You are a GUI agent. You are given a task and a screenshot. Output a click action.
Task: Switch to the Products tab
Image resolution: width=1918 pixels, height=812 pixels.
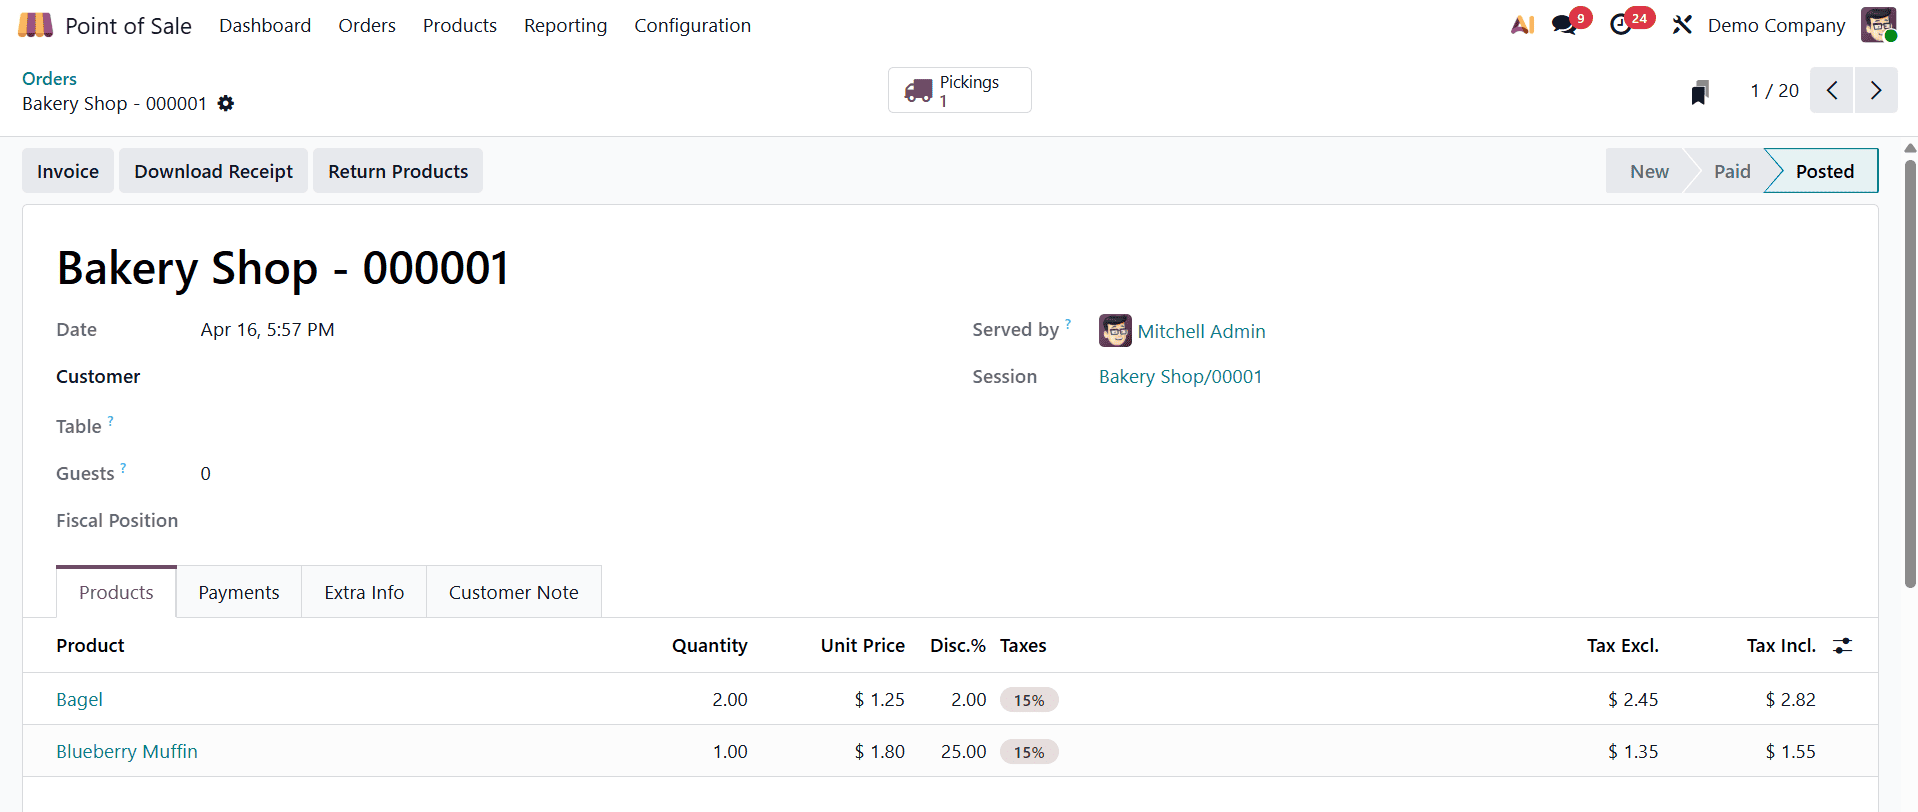116,592
